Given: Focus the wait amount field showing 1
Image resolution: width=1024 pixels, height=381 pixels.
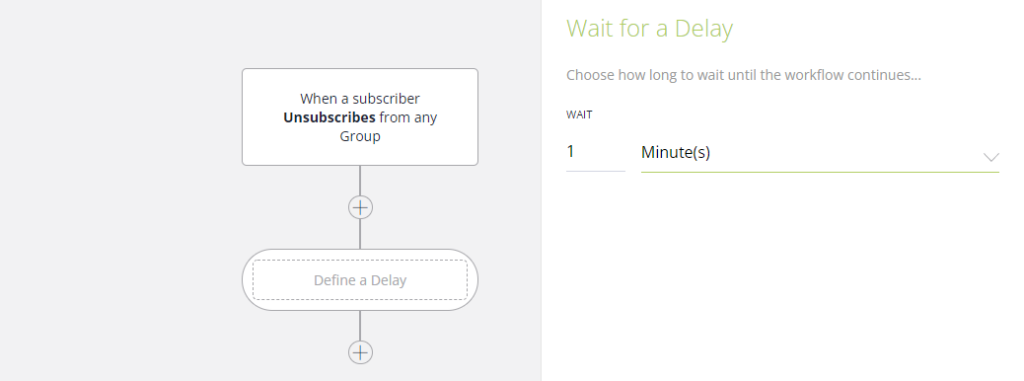Looking at the screenshot, I should coord(595,152).
